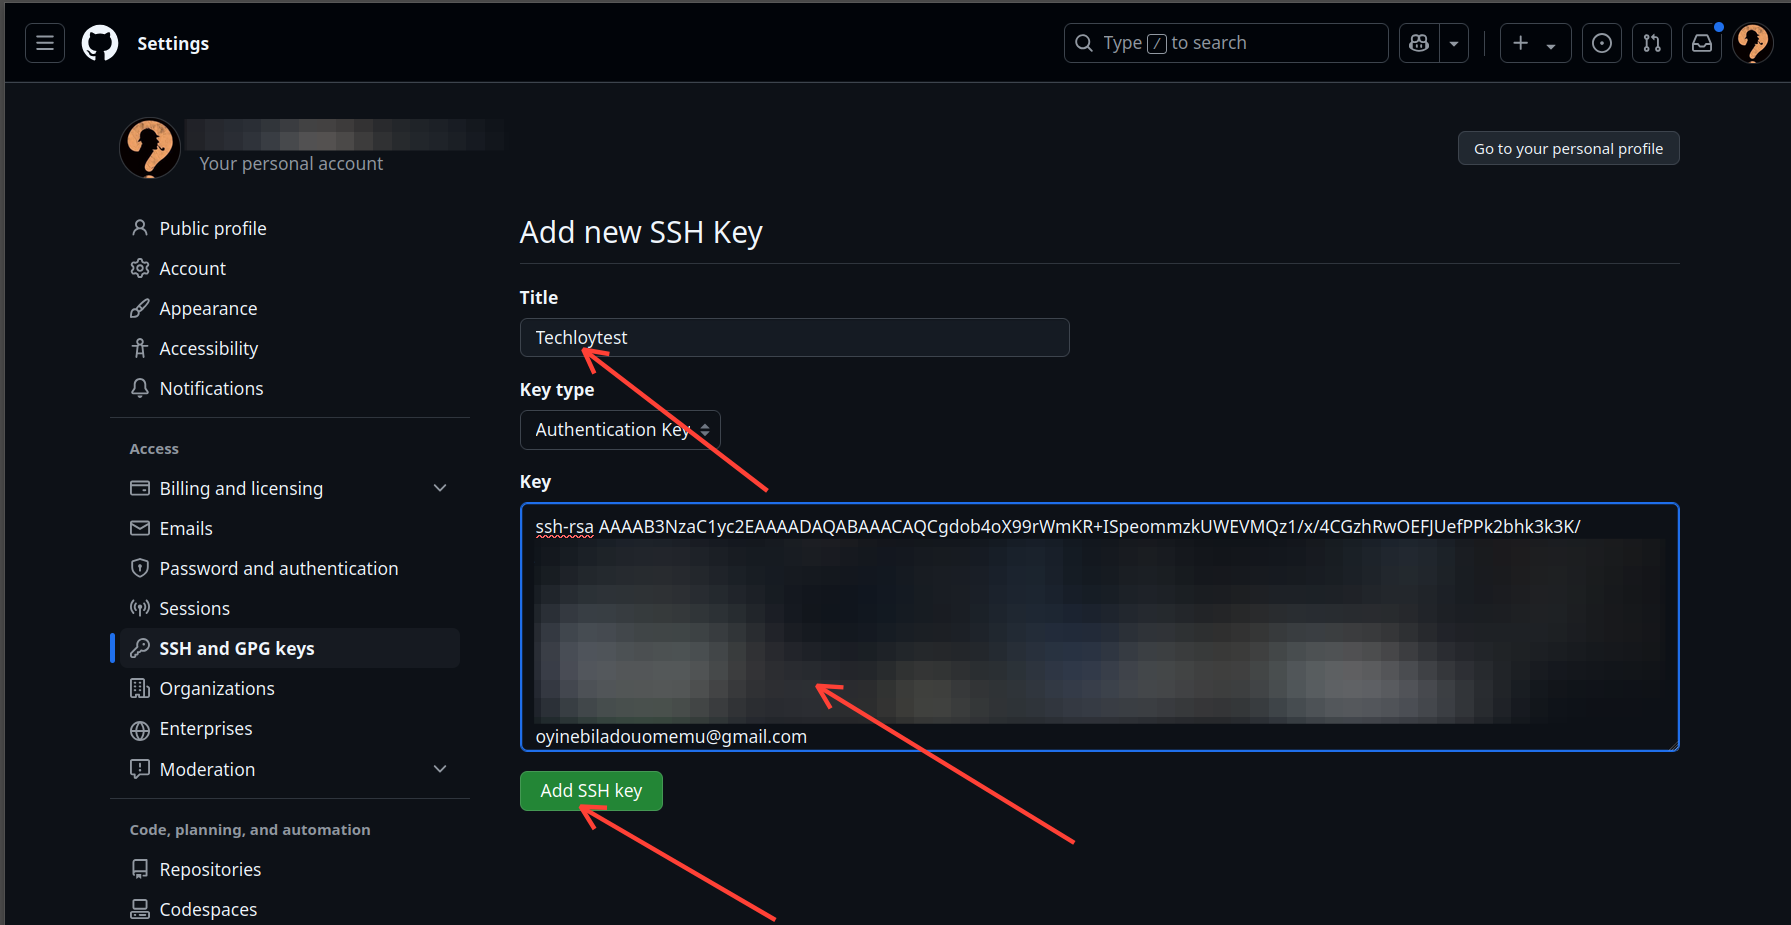
Task: Open the hamburger navigation menu
Action: [x=45, y=43]
